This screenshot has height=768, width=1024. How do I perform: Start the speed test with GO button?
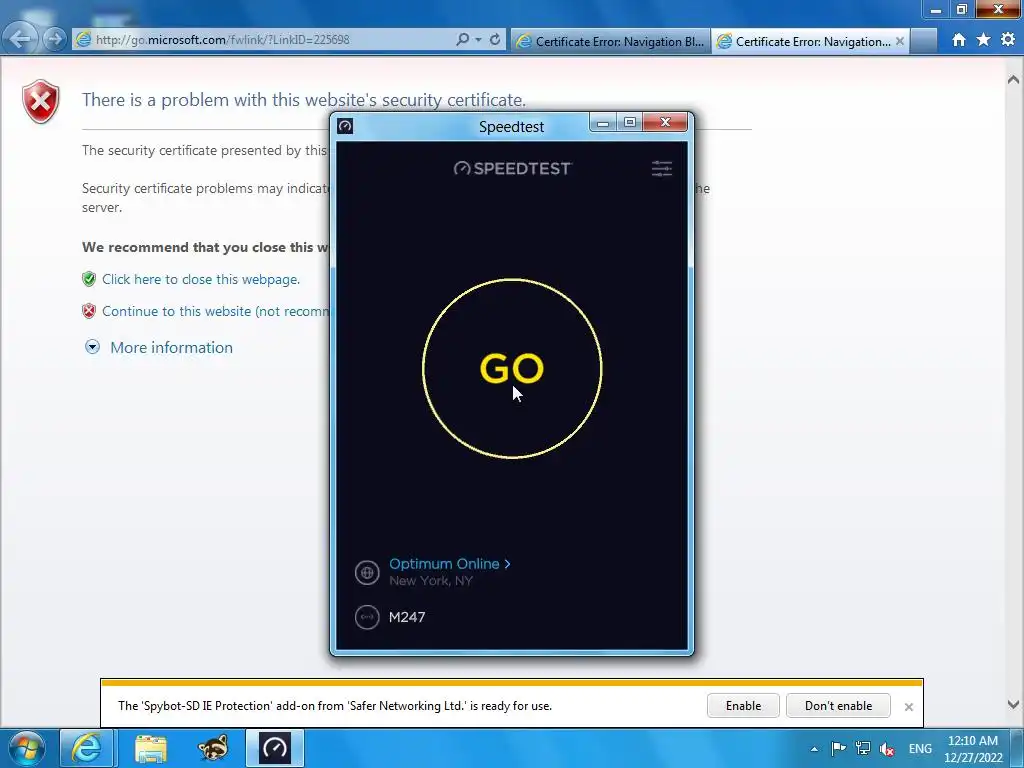(x=512, y=368)
